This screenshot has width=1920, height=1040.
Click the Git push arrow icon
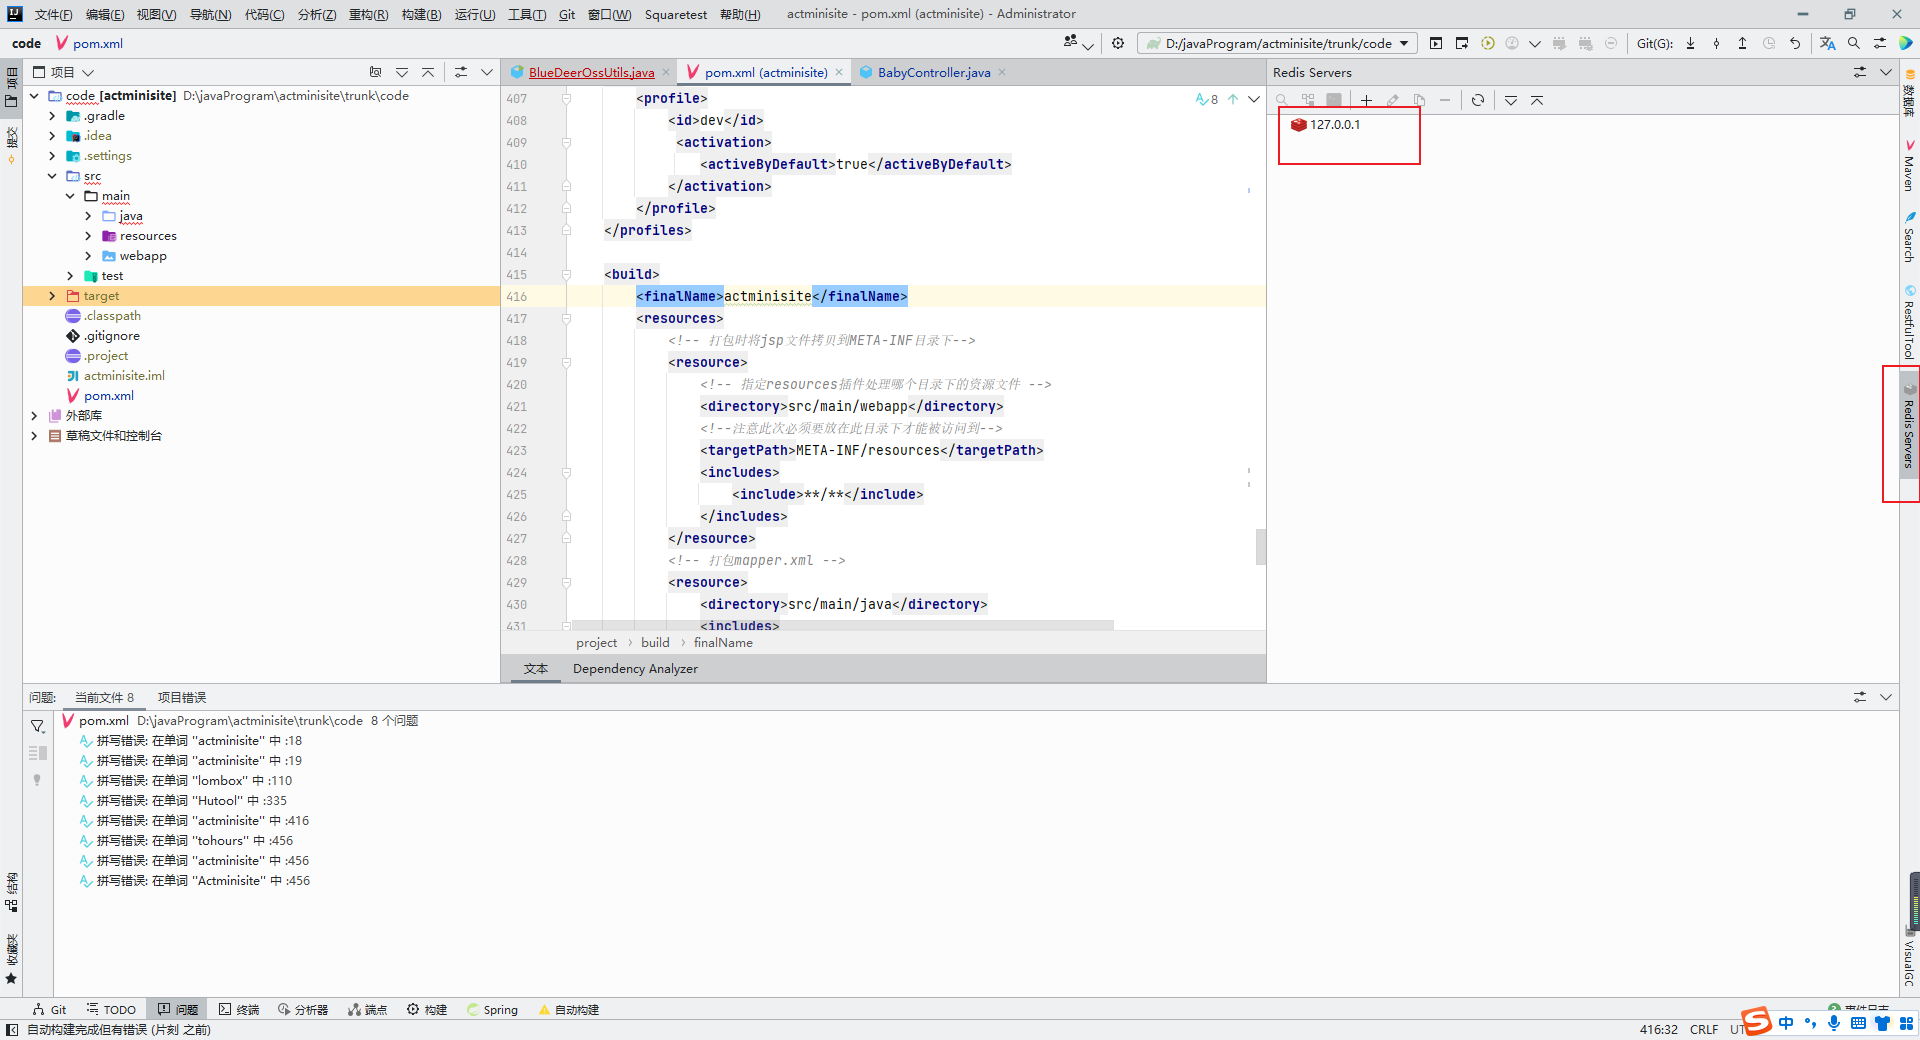click(1742, 43)
